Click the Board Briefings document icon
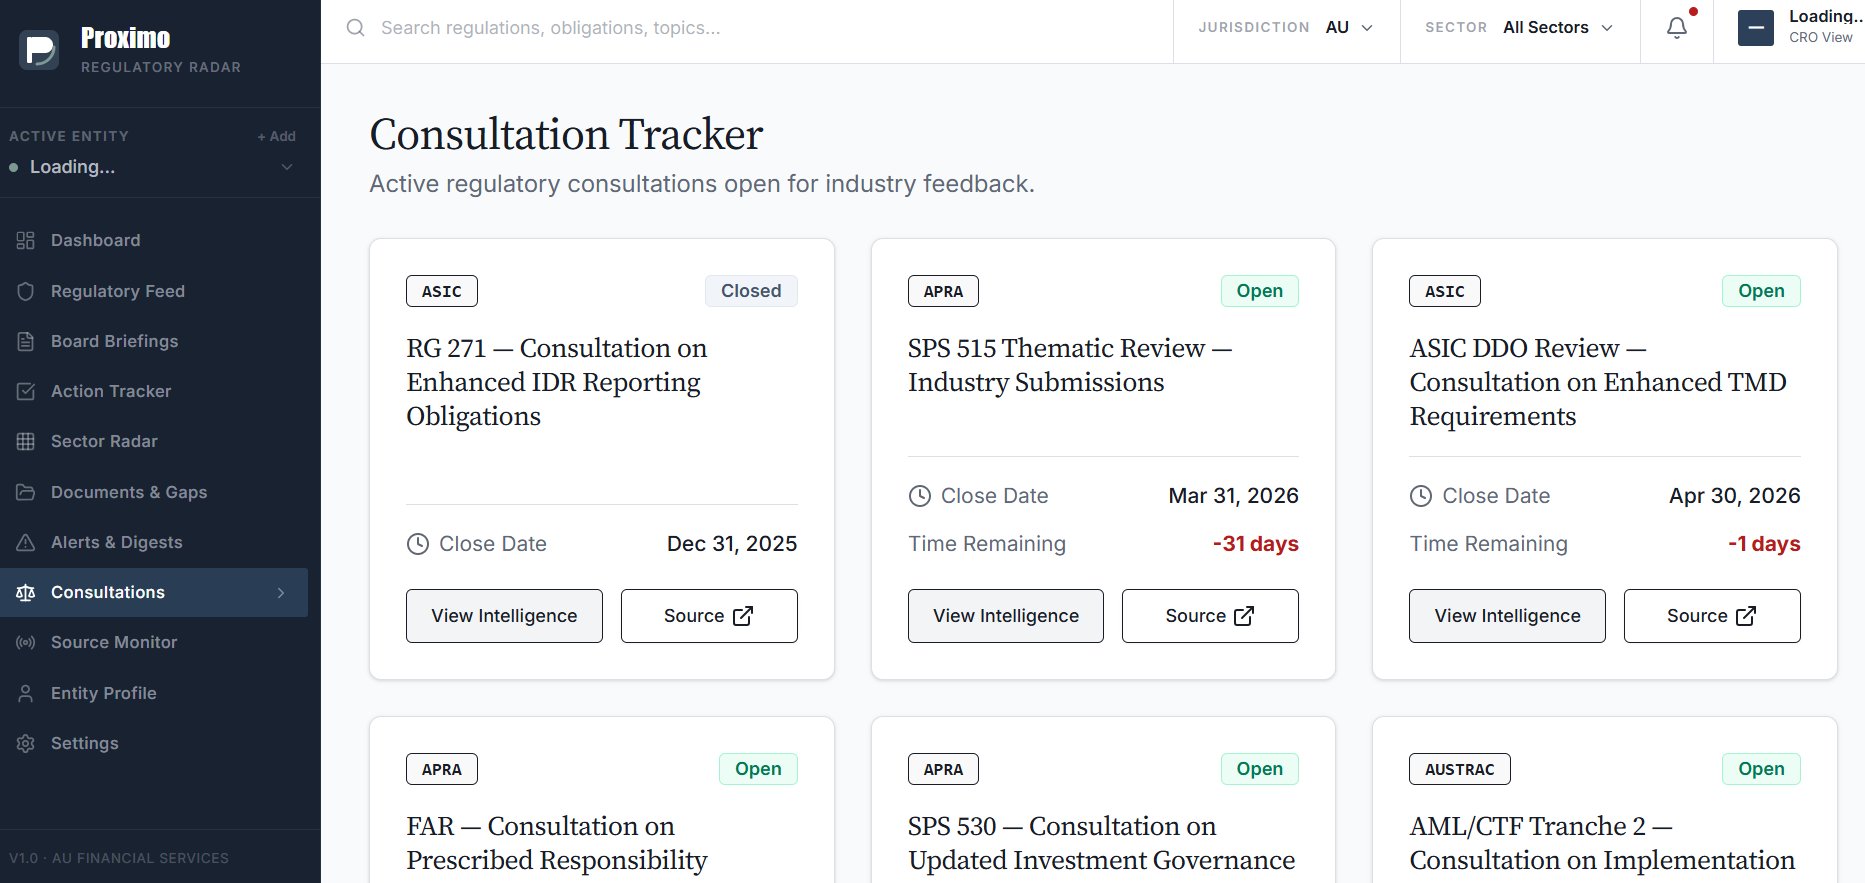 coord(26,341)
